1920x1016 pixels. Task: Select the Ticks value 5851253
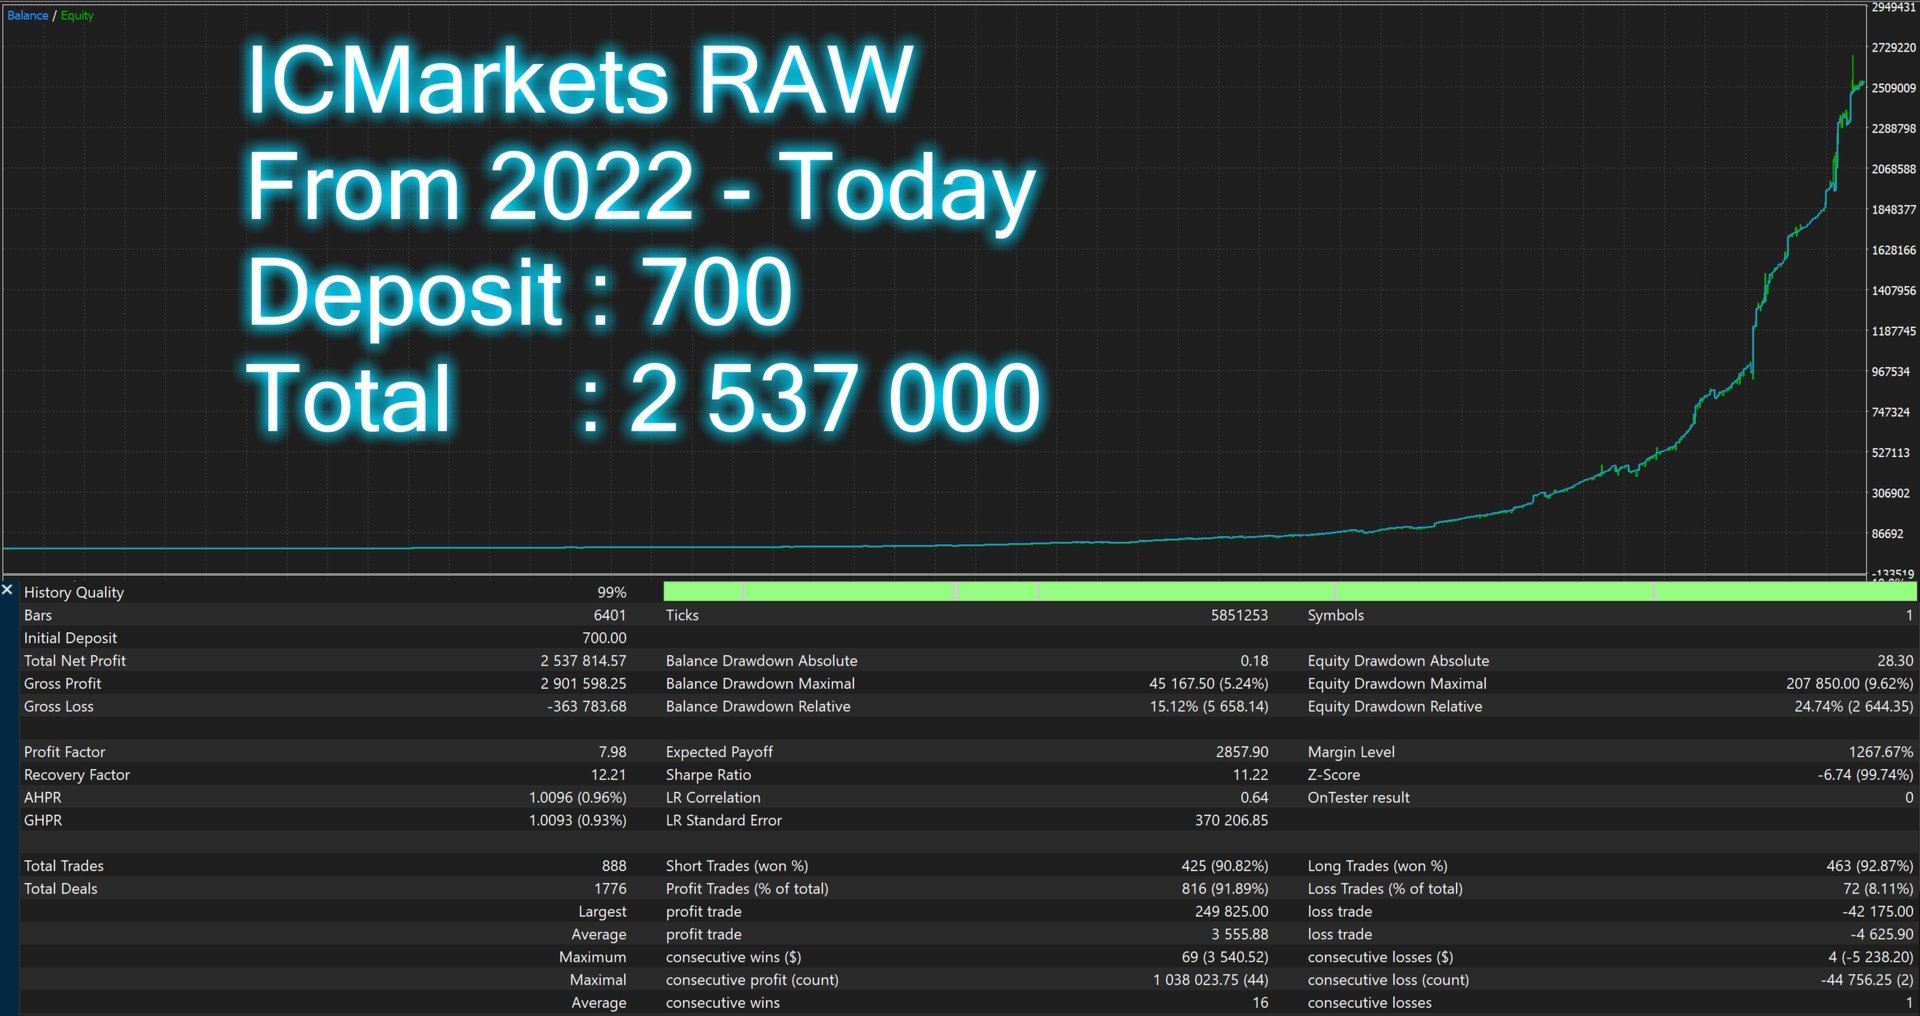coord(1240,615)
